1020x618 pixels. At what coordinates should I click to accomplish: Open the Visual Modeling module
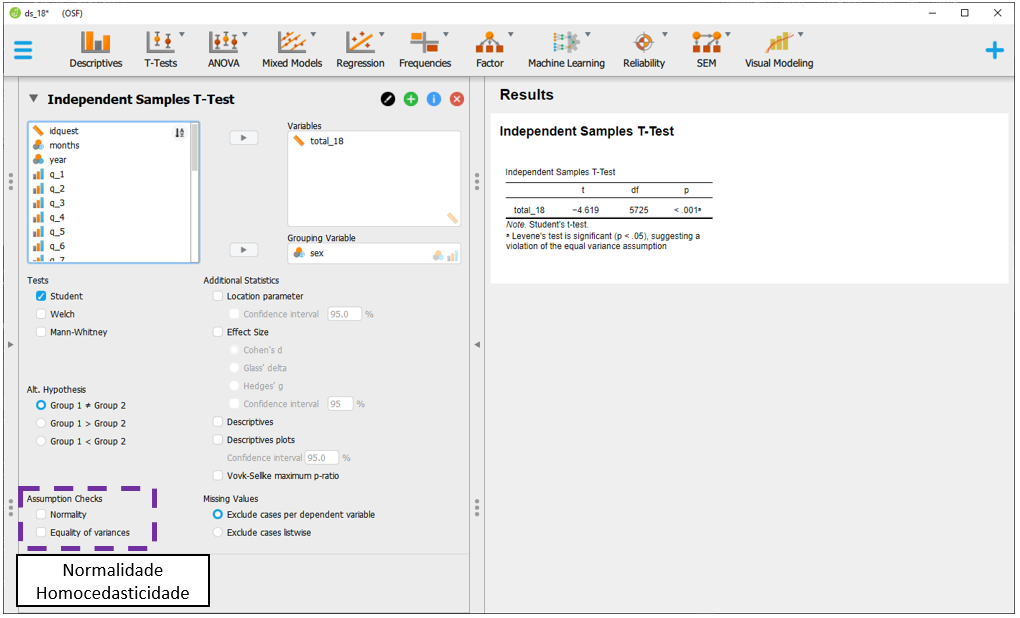coord(779,50)
